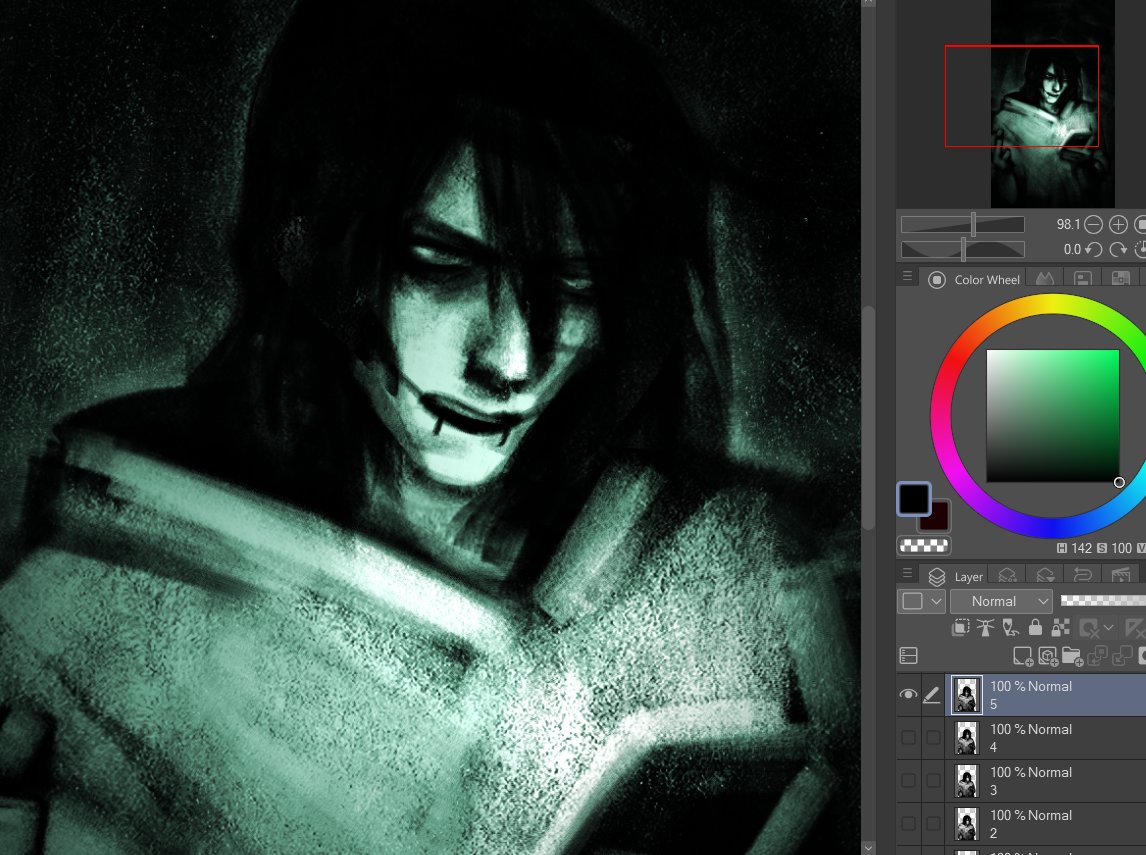Show layer 2 with its visibility box
This screenshot has width=1146, height=855.
[x=908, y=823]
